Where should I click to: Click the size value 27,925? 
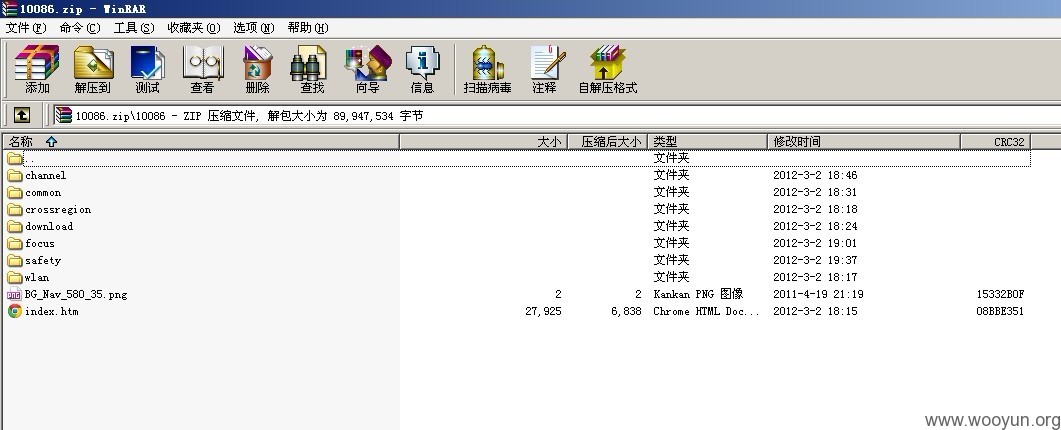543,311
